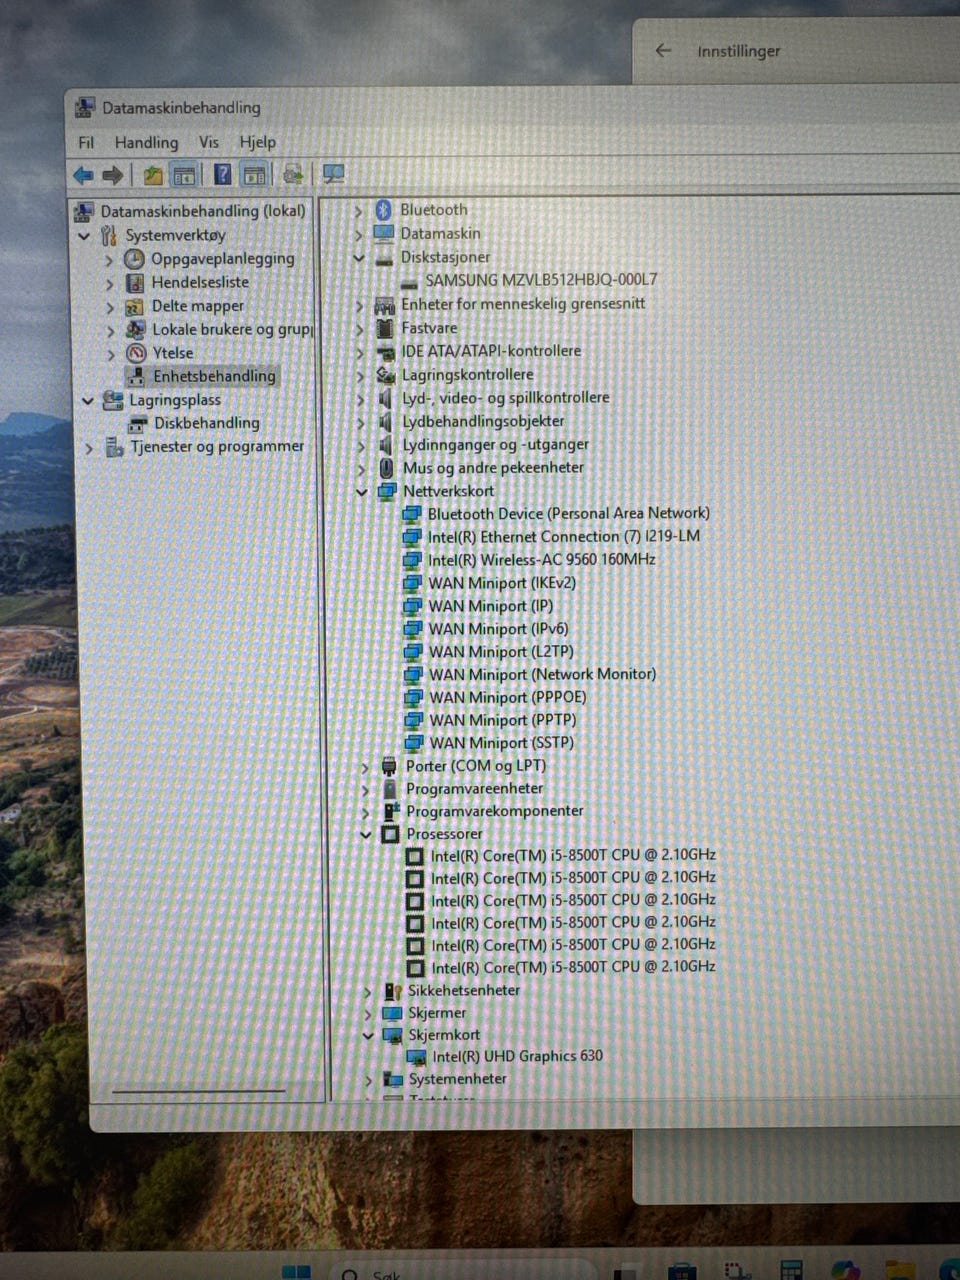Click the clock icon beside Oppgaveplanlegging
This screenshot has height=1280, width=960.
(x=134, y=258)
